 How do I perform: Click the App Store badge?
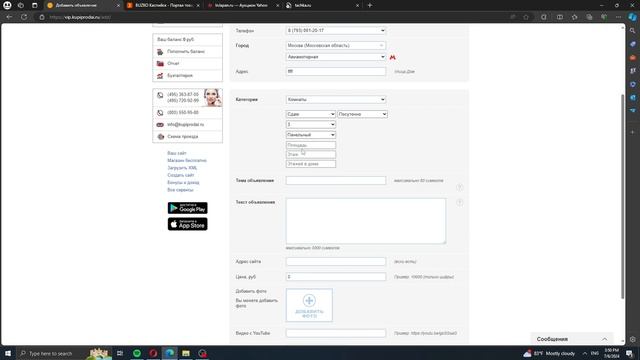[187, 224]
